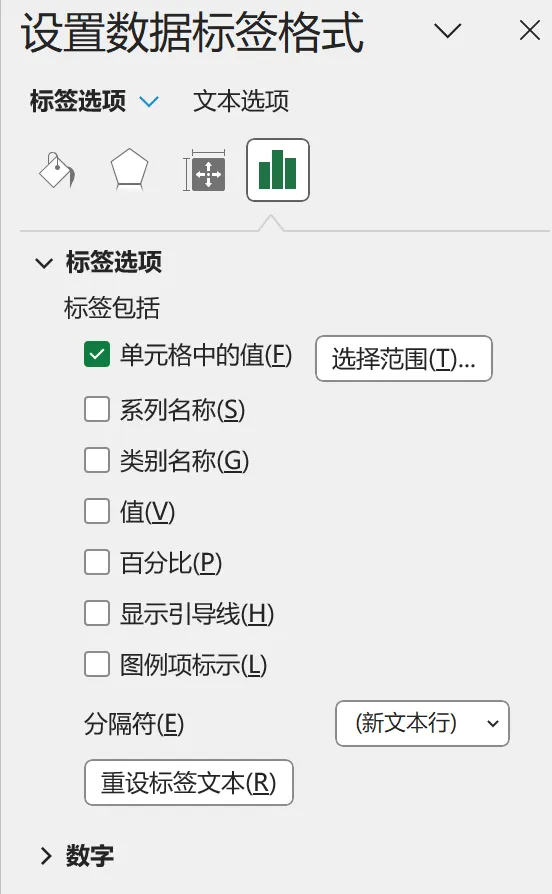
Task: Enable the 类别名称 checkbox
Action: click(x=97, y=460)
